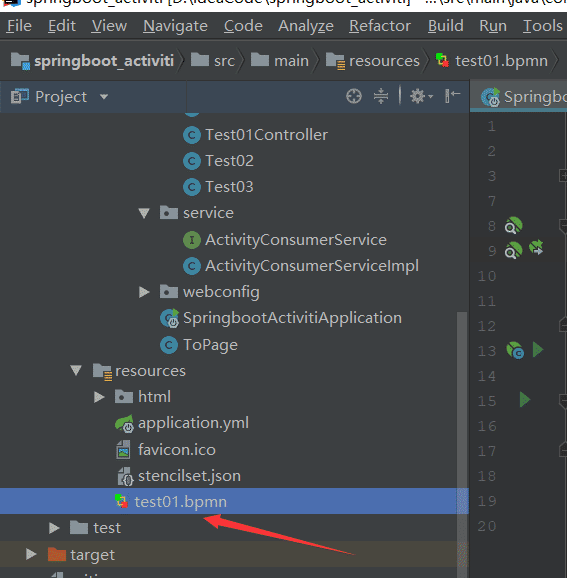567x578 pixels.
Task: Click the autowired navigation gutter icon on line 9
Action: coord(536,247)
